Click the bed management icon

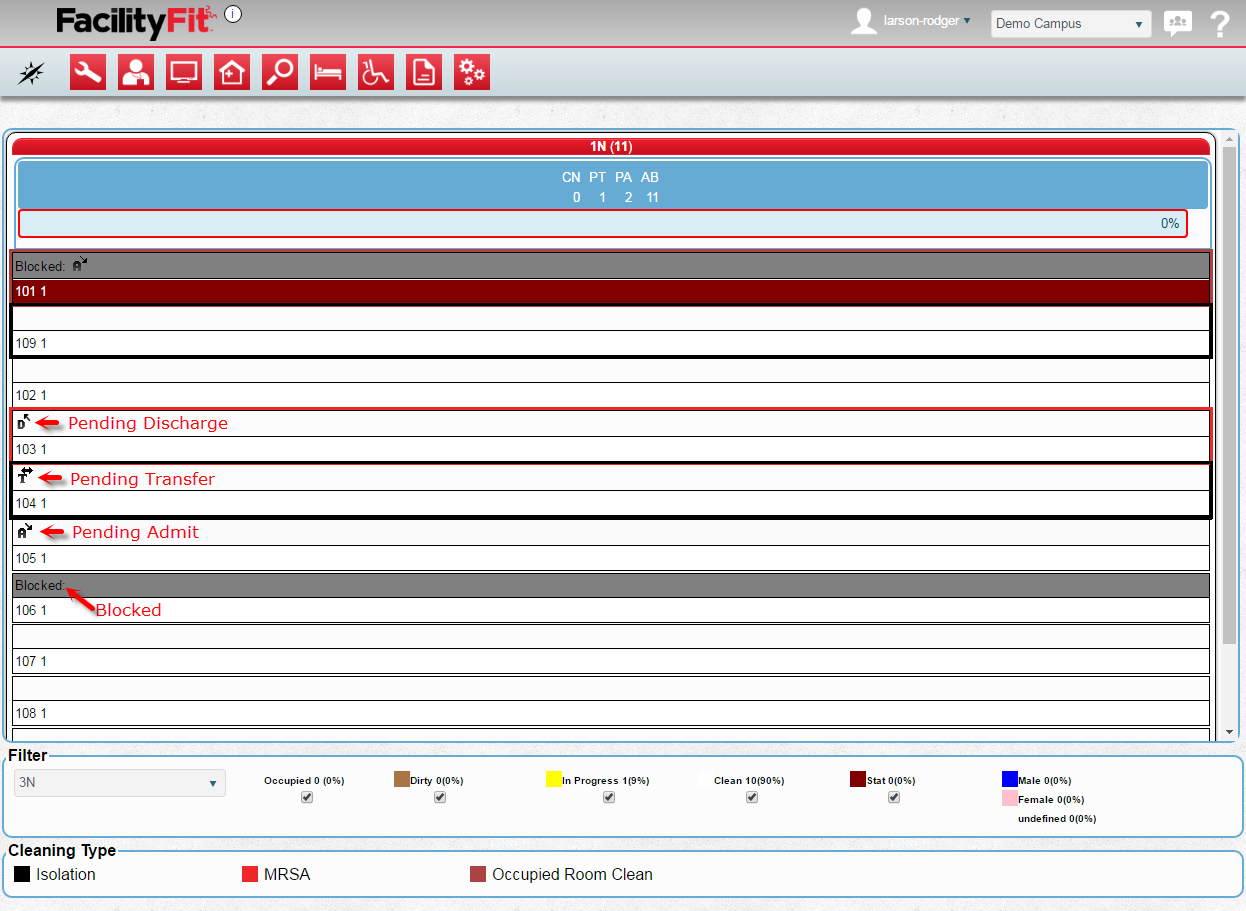[x=328, y=72]
